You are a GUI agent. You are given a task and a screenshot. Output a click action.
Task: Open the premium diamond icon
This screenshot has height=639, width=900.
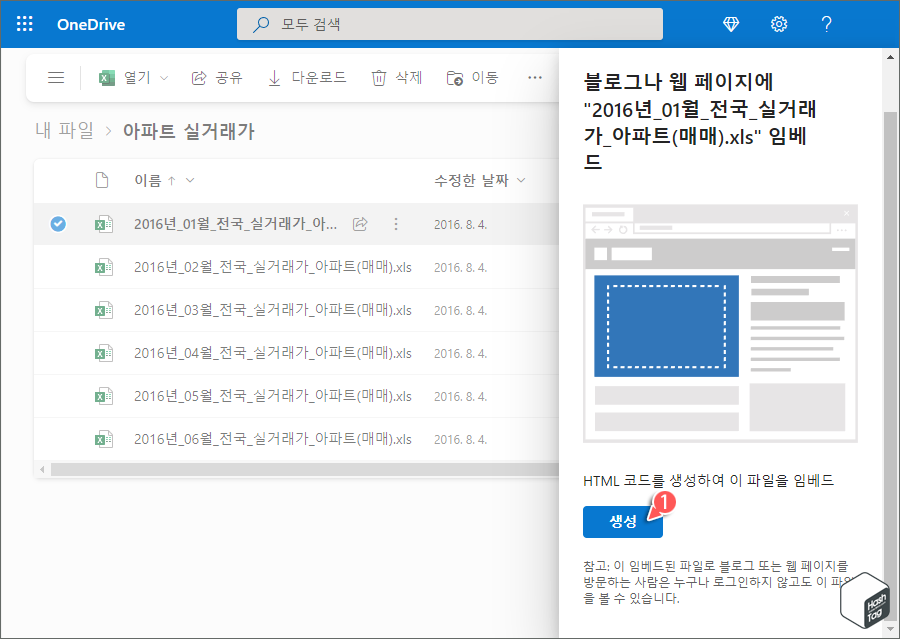[731, 24]
